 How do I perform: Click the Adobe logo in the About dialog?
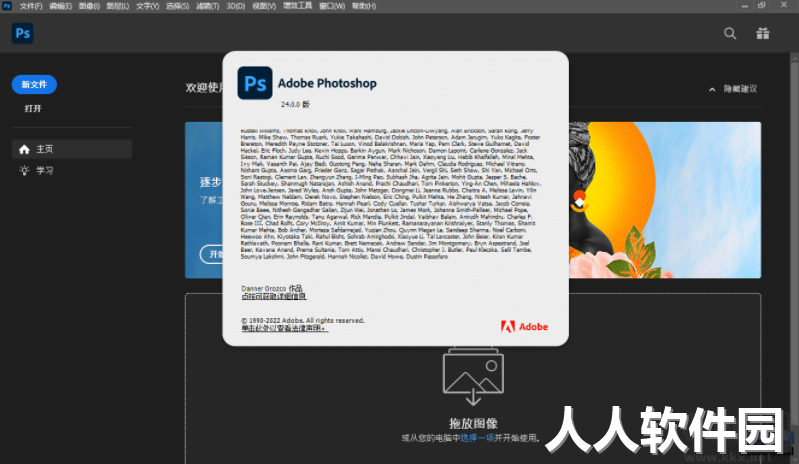[x=524, y=326]
